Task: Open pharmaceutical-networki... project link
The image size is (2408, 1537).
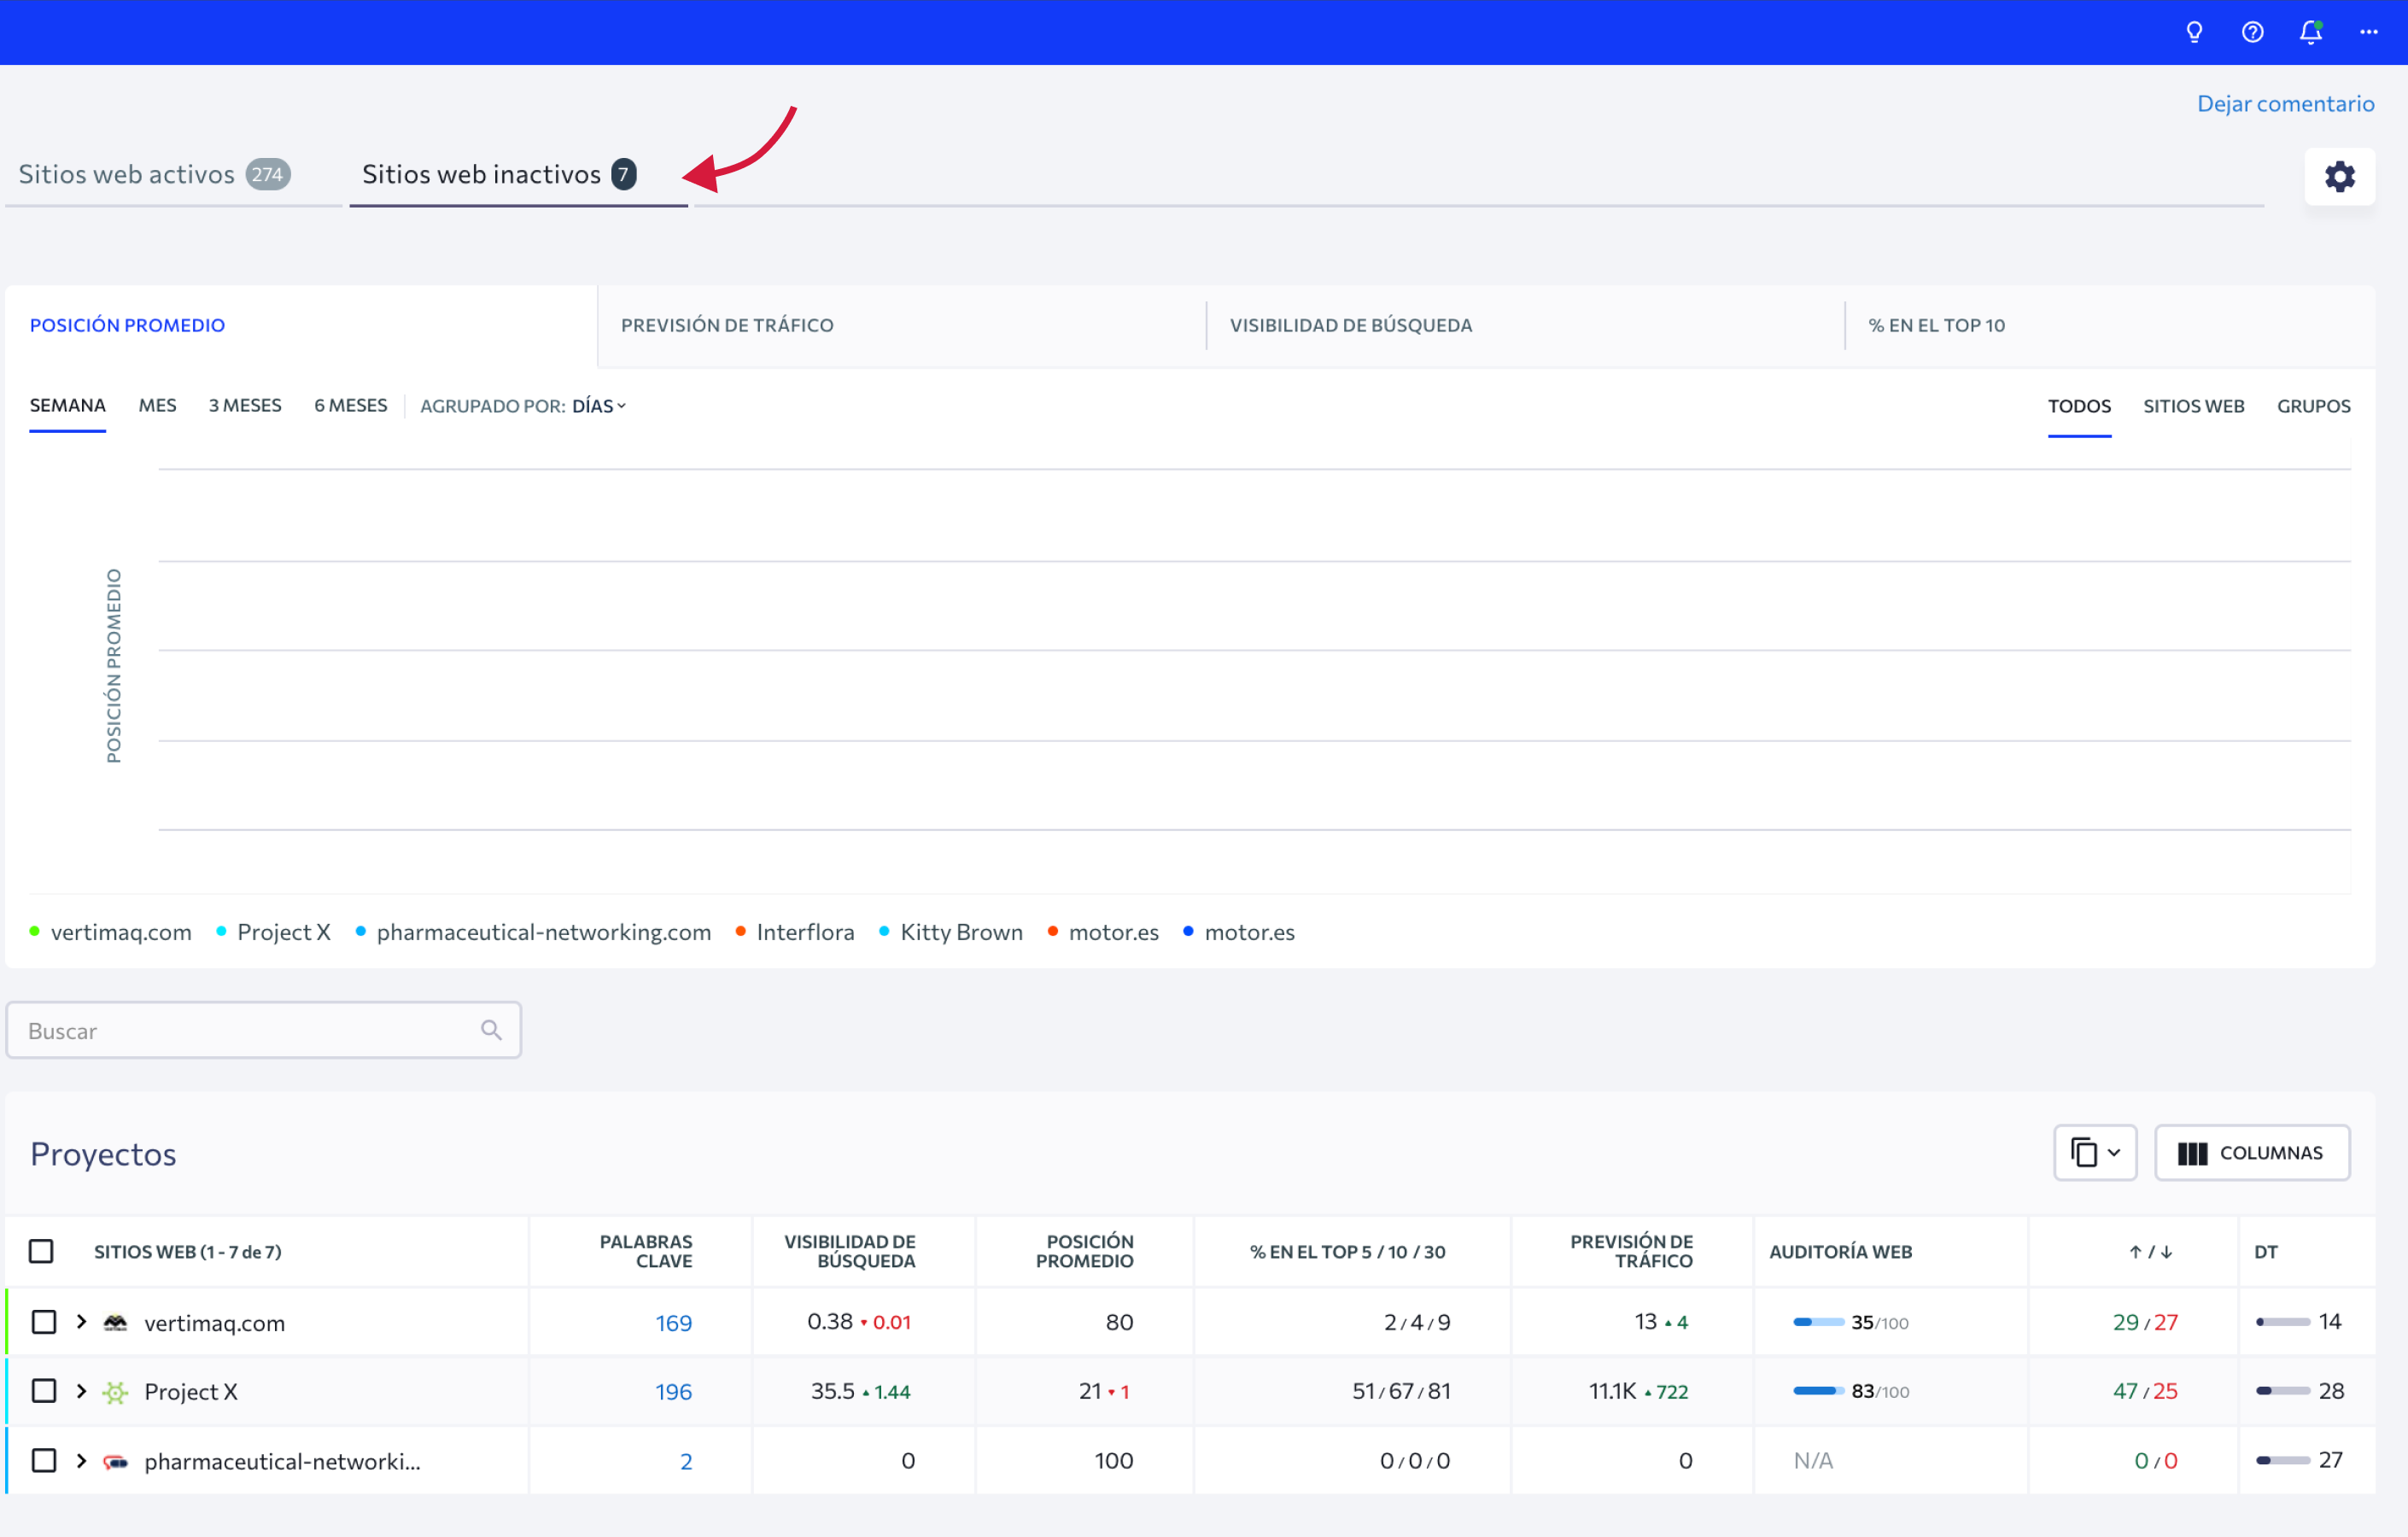Action: point(282,1461)
